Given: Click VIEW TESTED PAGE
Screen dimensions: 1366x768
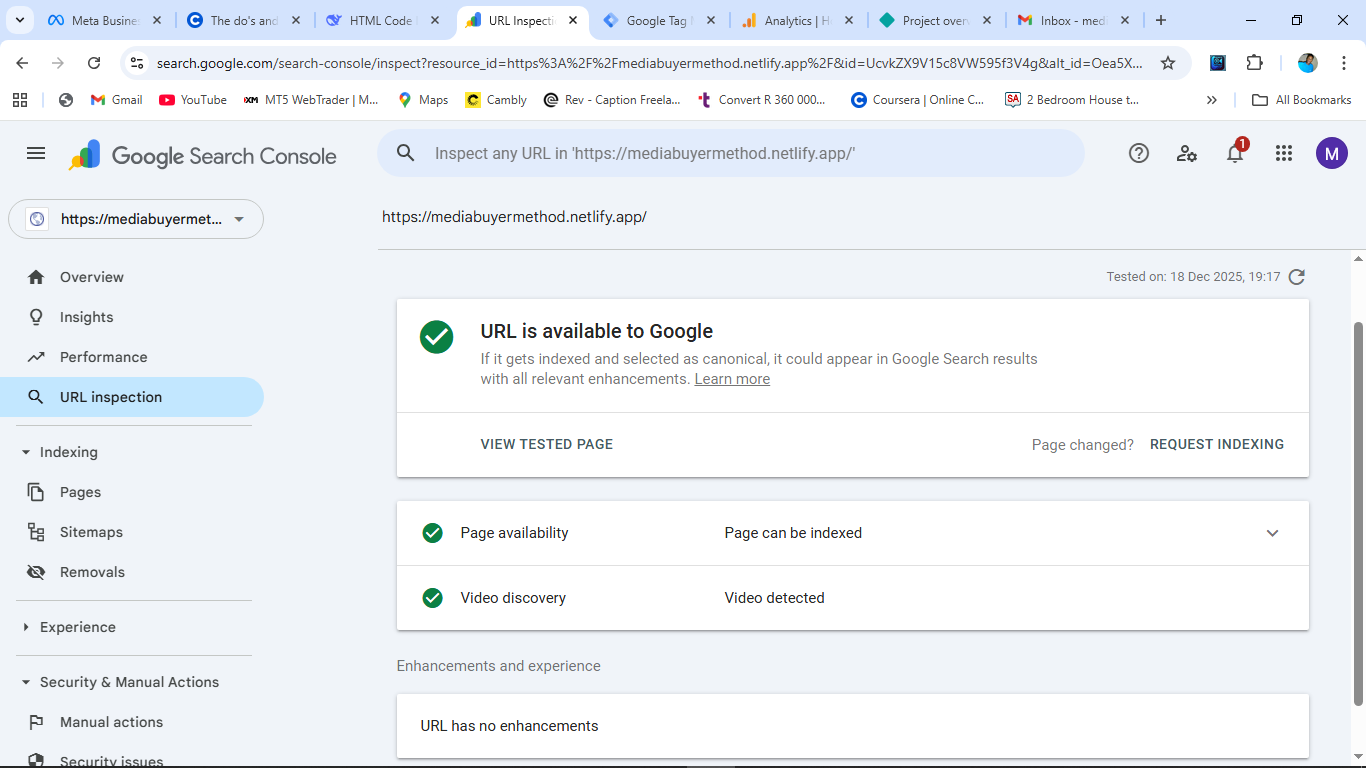Looking at the screenshot, I should [547, 444].
